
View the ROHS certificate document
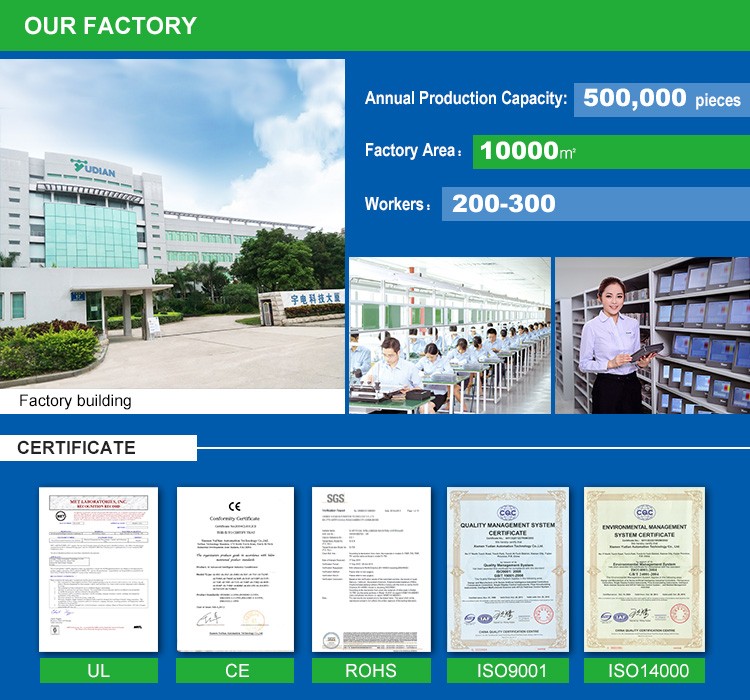click(x=371, y=570)
